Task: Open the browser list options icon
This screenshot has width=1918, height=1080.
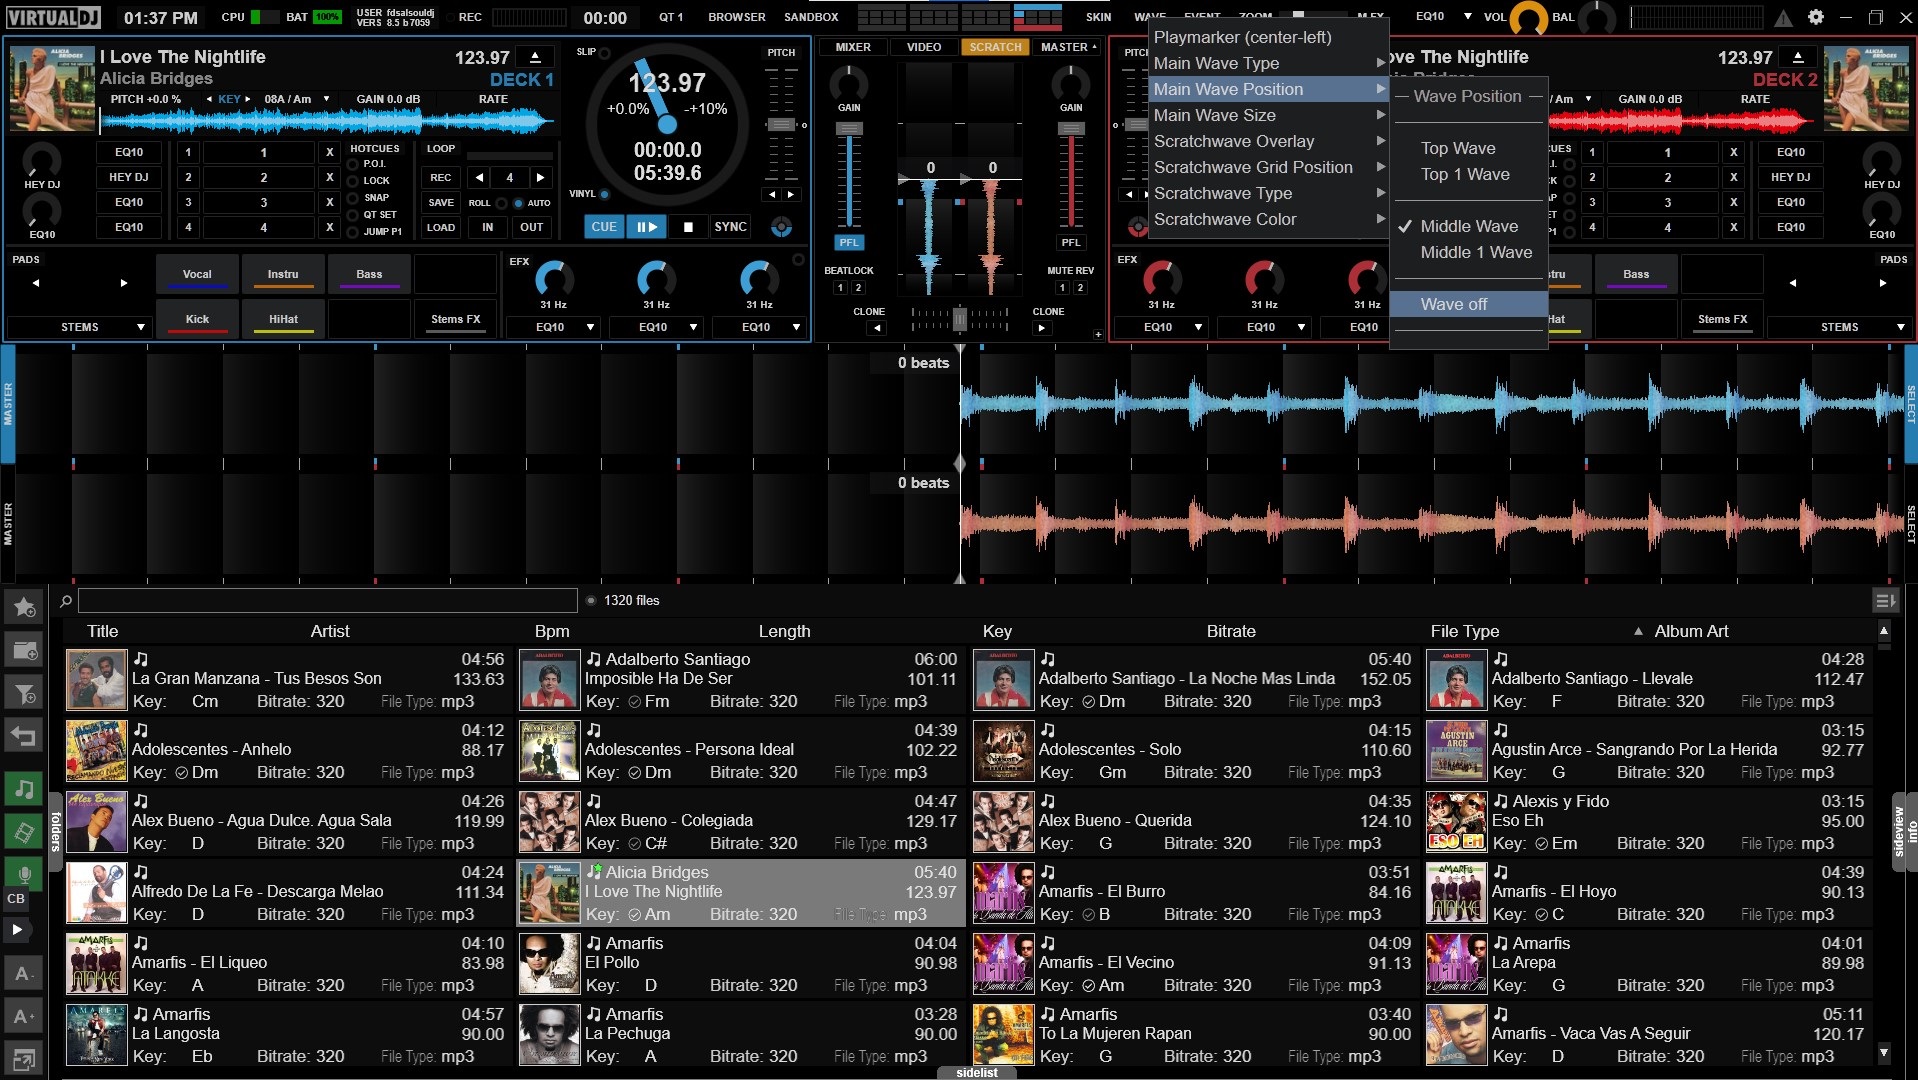Action: tap(1884, 601)
